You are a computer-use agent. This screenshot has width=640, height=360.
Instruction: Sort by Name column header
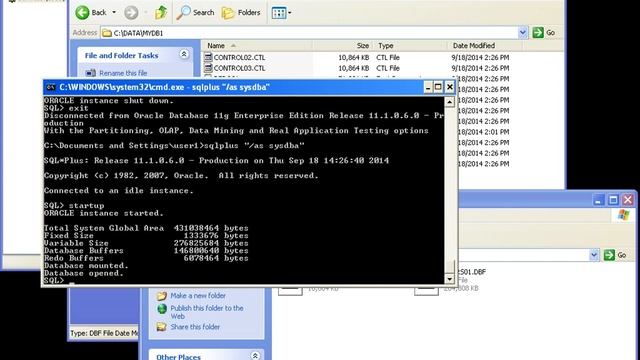257,46
